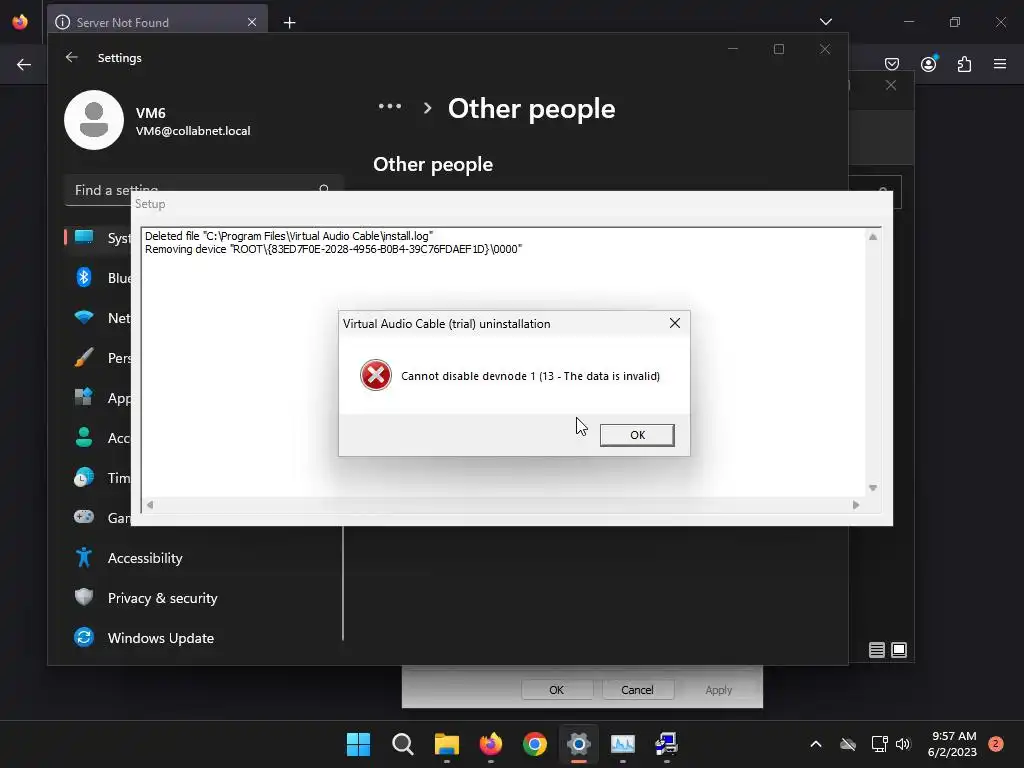Click Setup log scroll right arrow
This screenshot has height=768, width=1024.
(856, 504)
